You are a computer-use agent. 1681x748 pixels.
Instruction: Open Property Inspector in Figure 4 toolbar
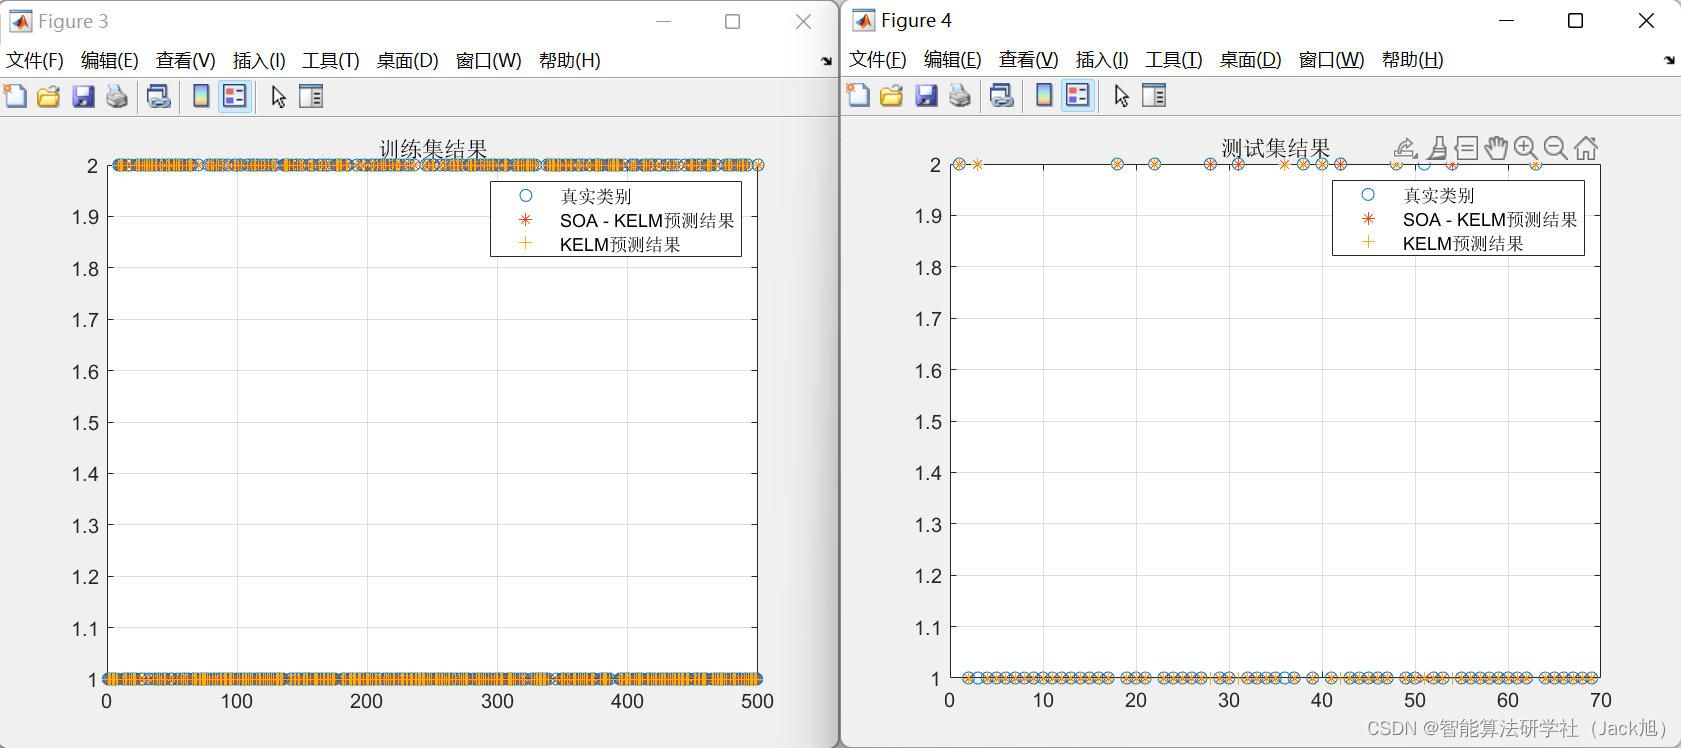coord(1154,95)
